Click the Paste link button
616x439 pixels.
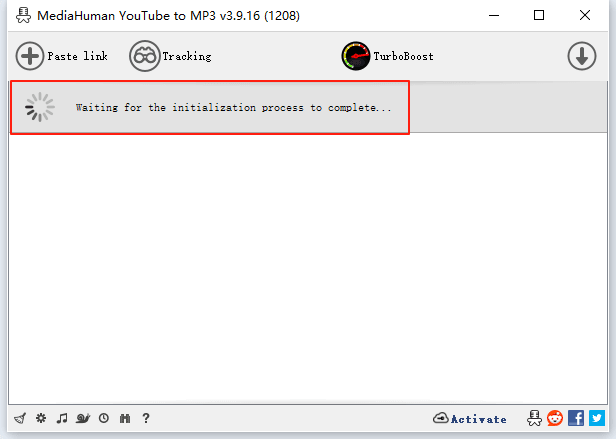click(62, 56)
